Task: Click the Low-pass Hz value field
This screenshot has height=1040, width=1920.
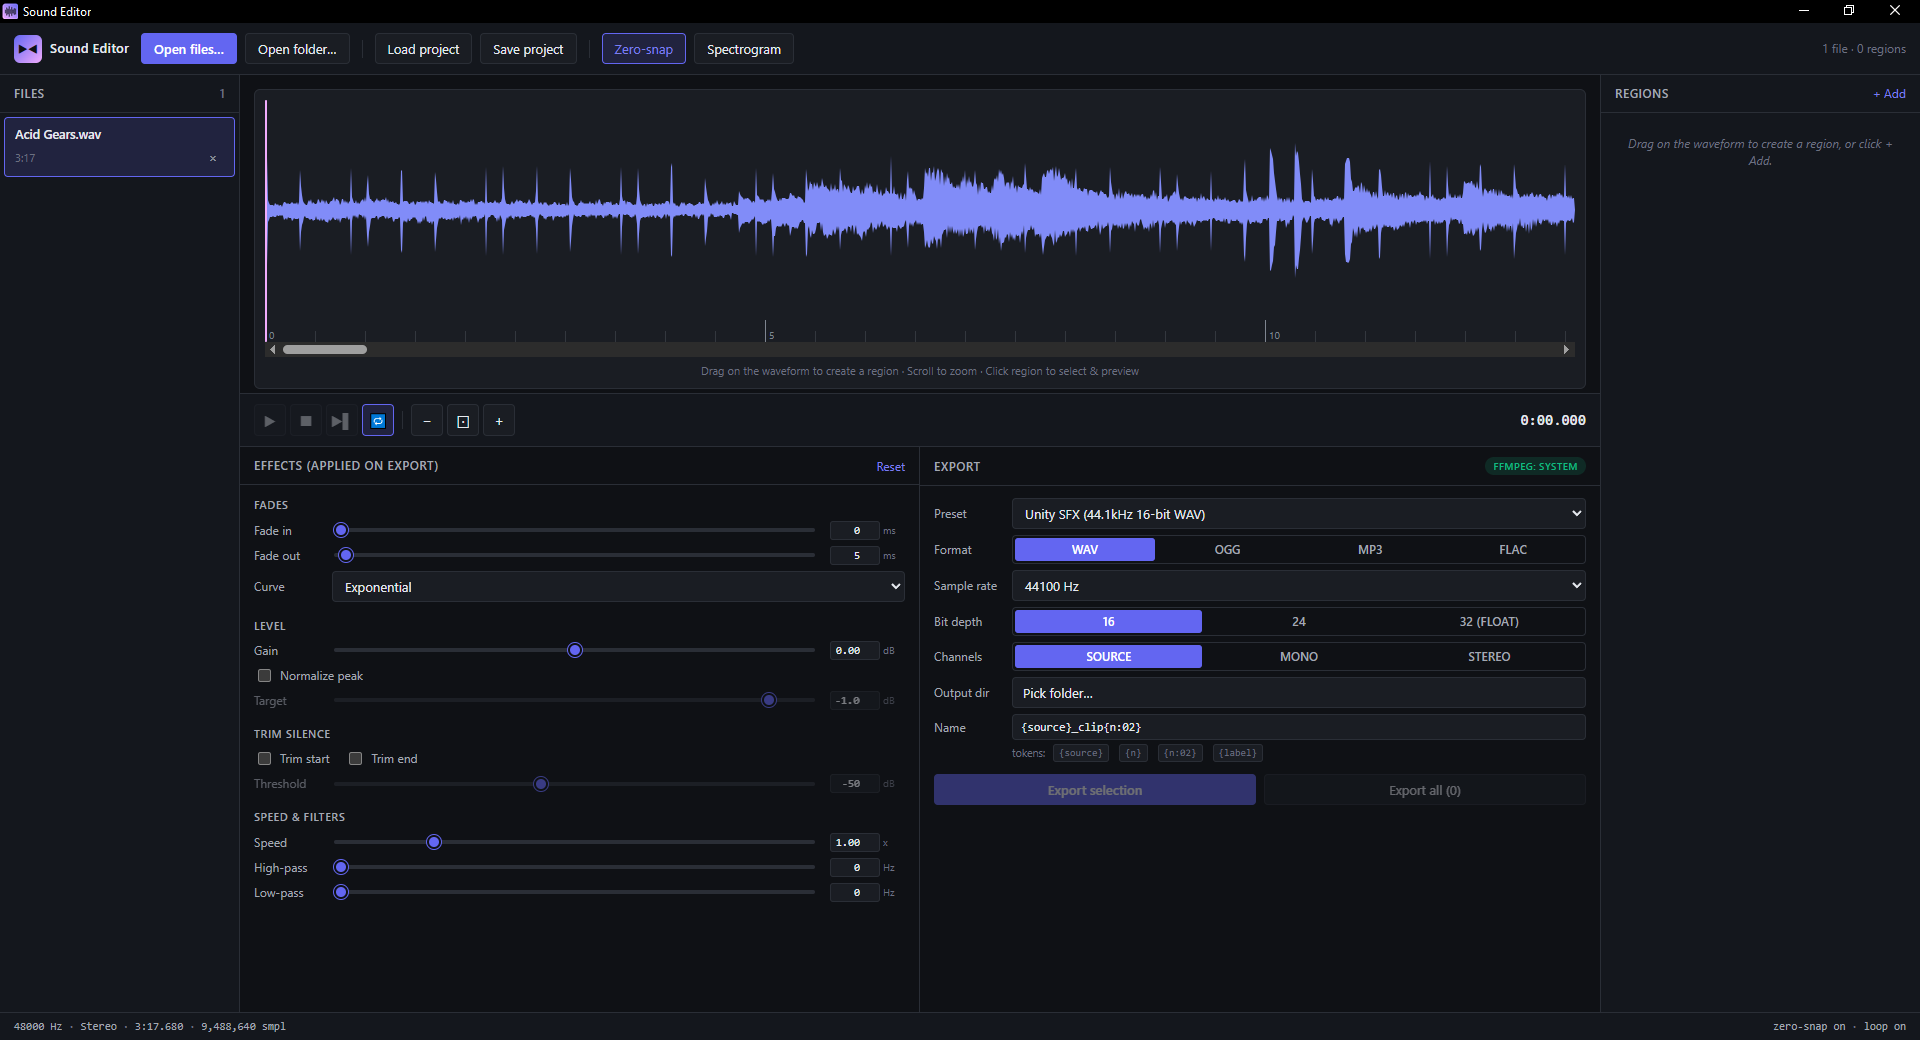Action: (x=855, y=893)
